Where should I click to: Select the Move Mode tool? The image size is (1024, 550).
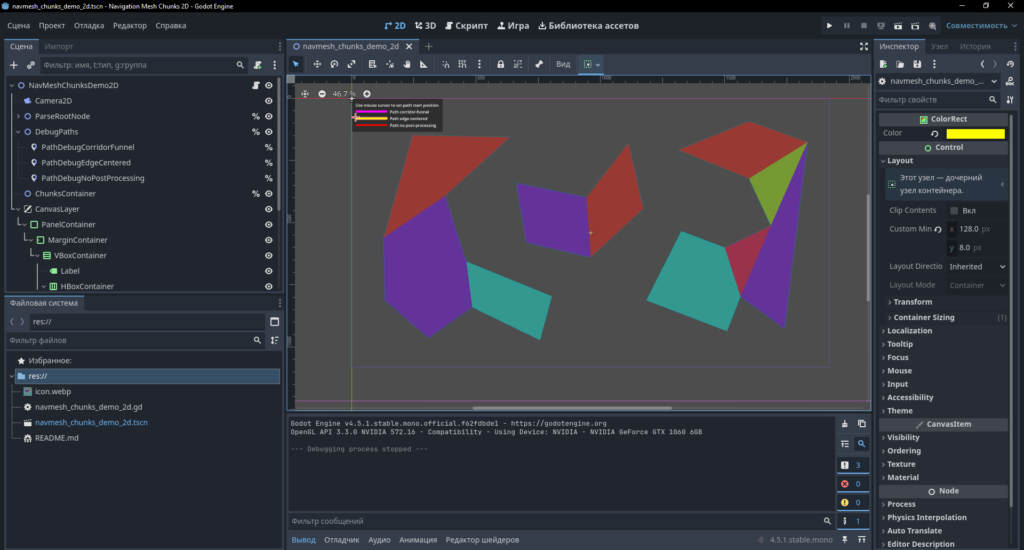(x=317, y=64)
